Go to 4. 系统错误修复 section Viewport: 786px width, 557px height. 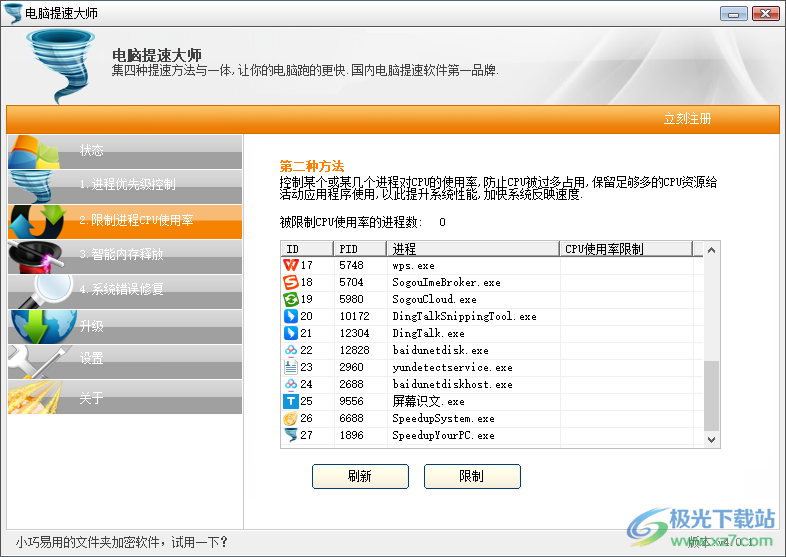tap(125, 290)
